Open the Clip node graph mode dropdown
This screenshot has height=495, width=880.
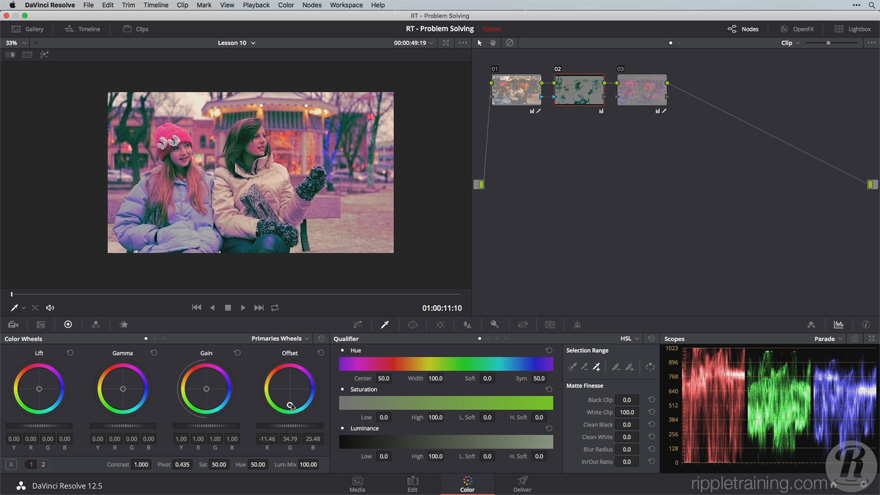coord(790,43)
